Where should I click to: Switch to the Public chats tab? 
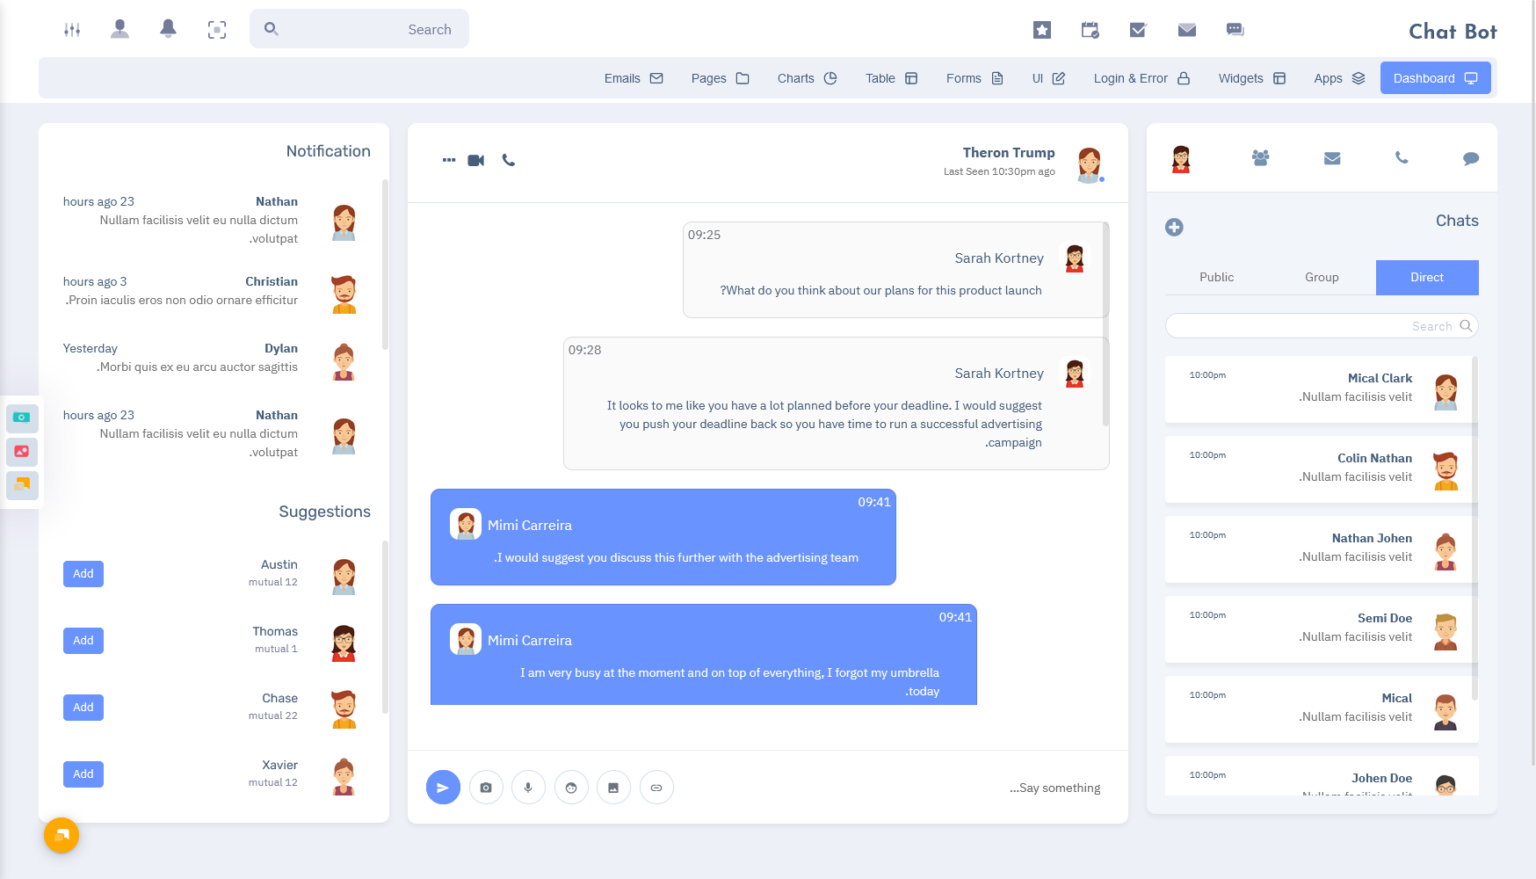tap(1216, 277)
